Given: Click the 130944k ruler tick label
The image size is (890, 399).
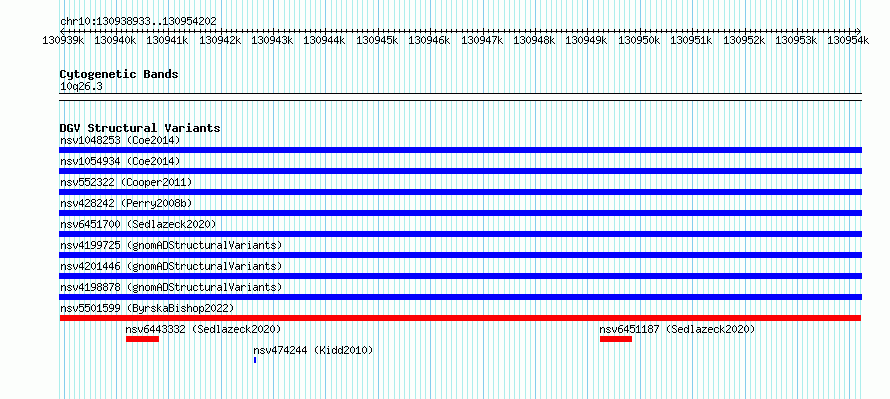Looking at the screenshot, I should coord(325,40).
